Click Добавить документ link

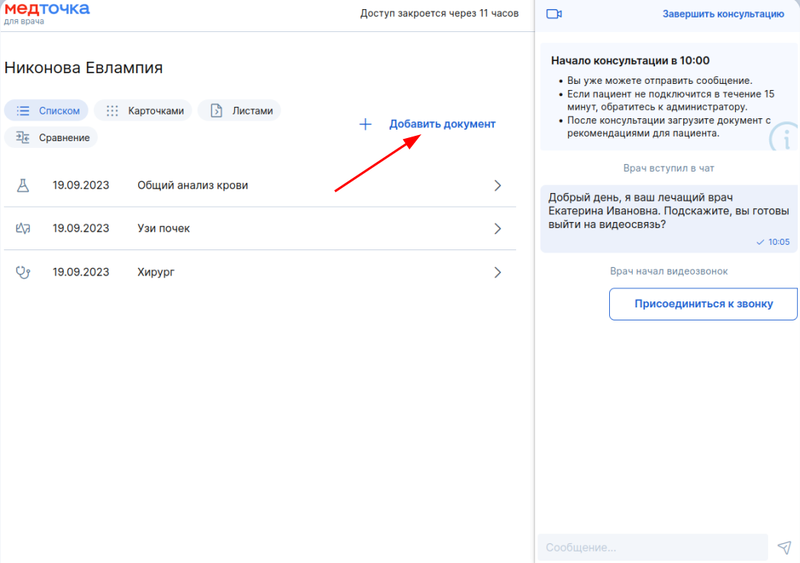pos(442,124)
